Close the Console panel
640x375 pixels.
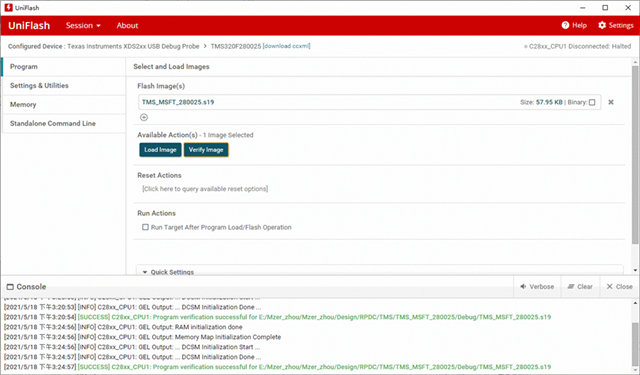tap(619, 286)
